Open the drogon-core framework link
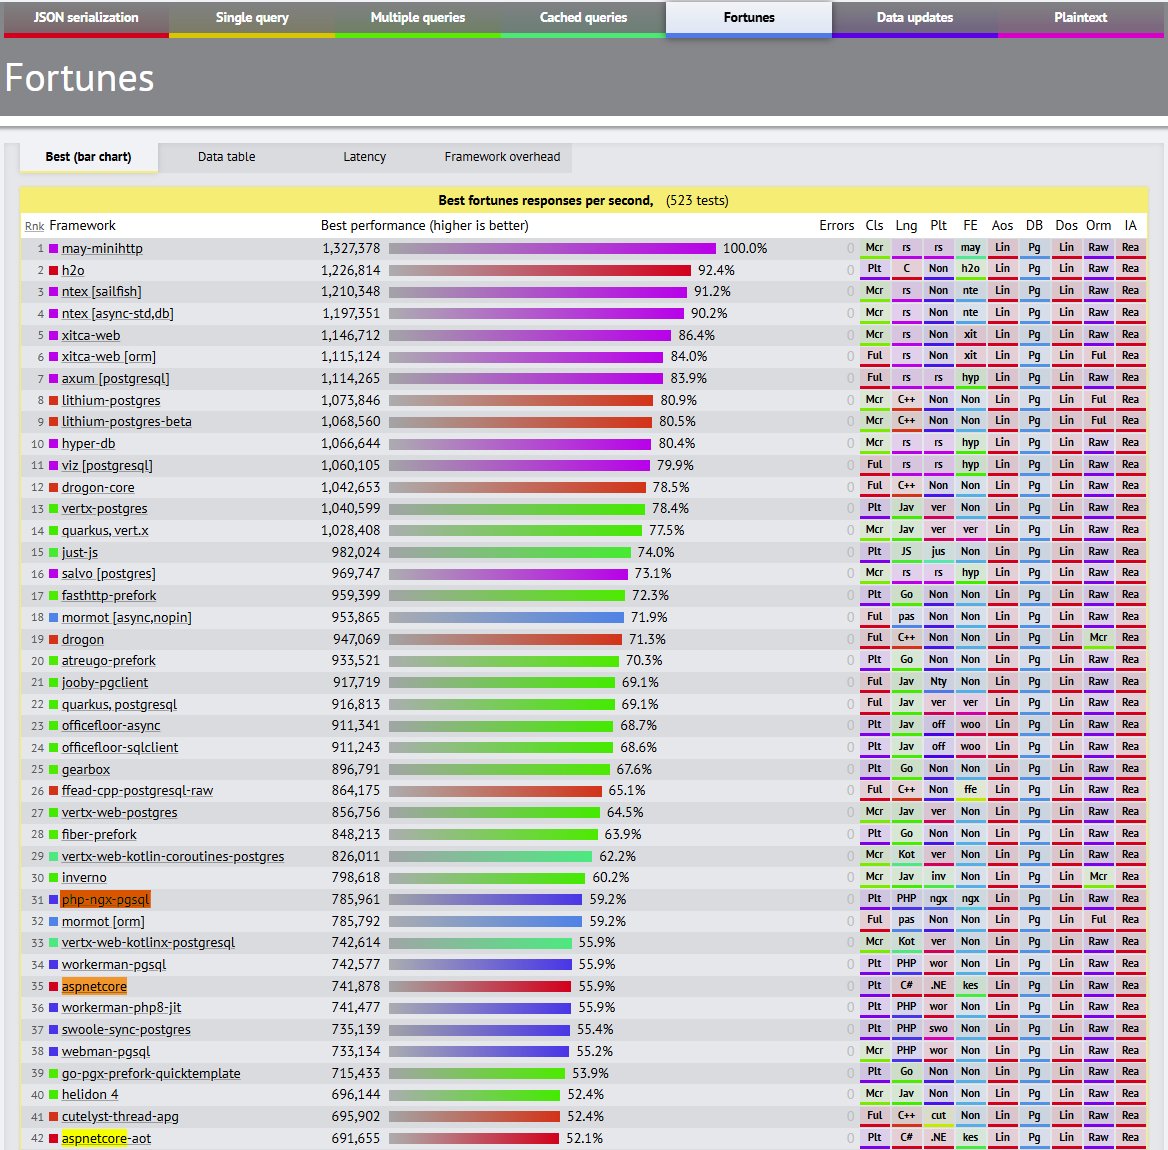 (x=98, y=488)
